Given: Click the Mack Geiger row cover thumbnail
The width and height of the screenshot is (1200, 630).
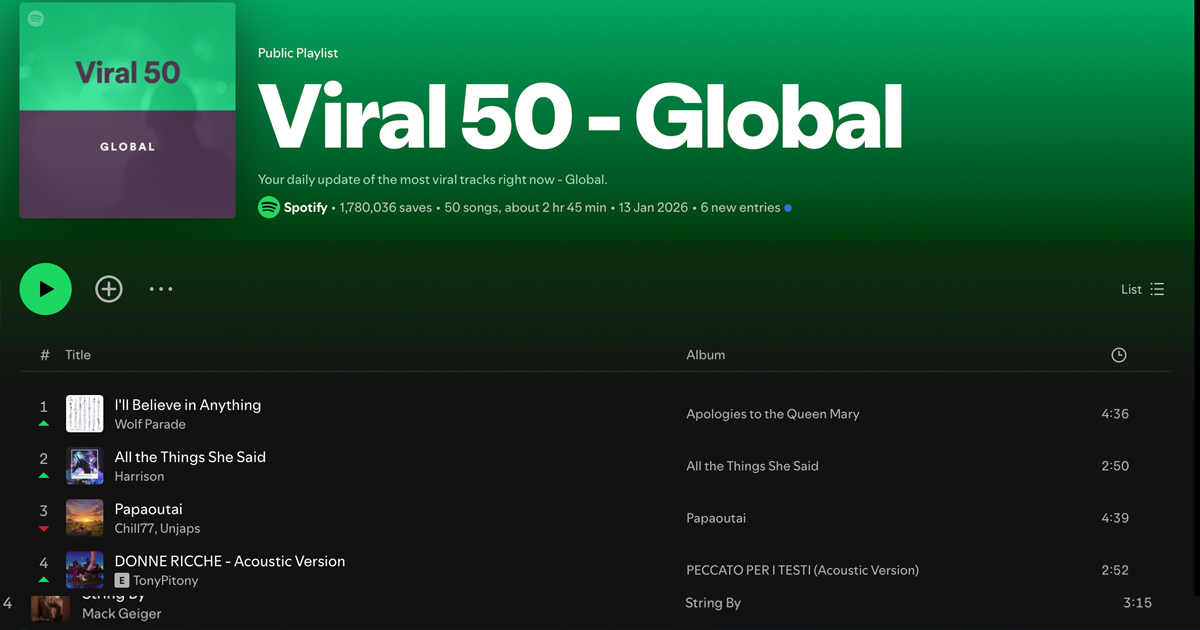Looking at the screenshot, I should [50, 608].
